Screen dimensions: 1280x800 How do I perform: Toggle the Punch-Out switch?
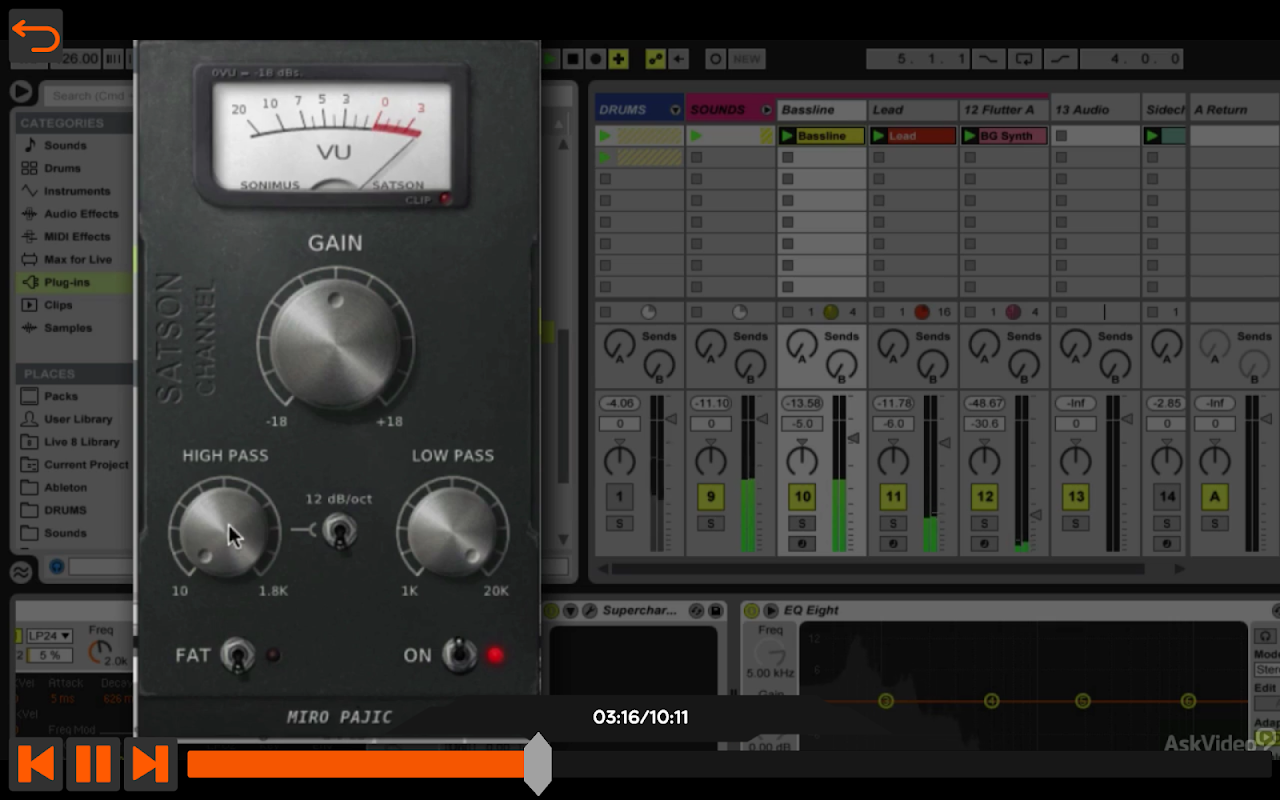coord(1059,59)
